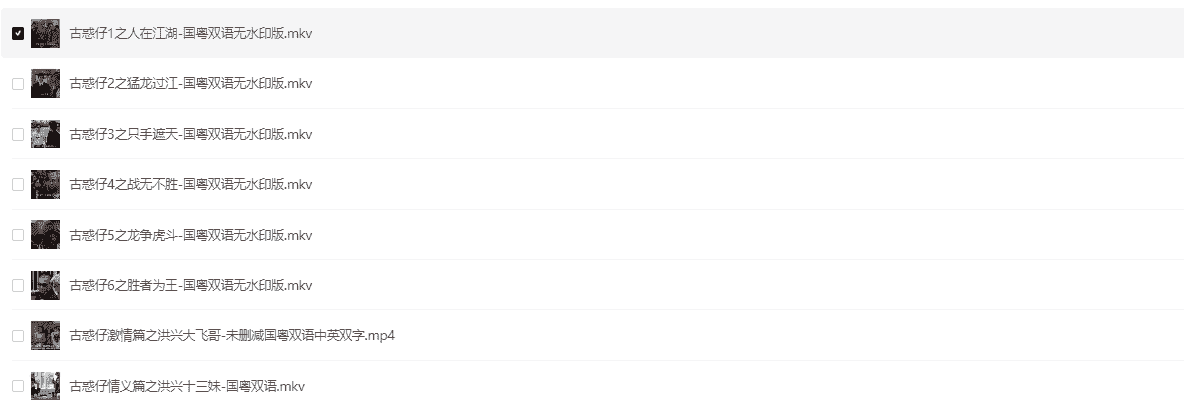Preview the 古惑仔6之胜者为王 thumbnail
Screen dimensions: 1184x410
click(45, 285)
